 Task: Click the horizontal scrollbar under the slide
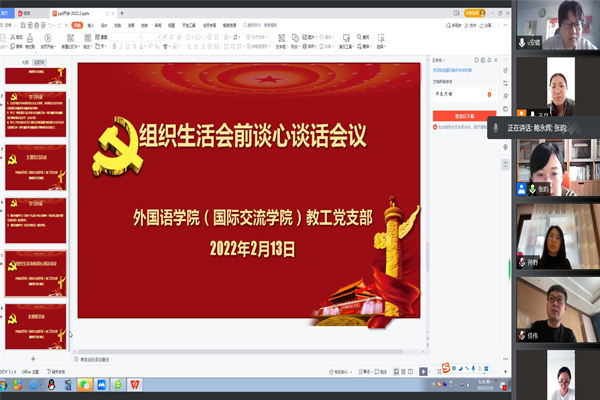[240, 351]
